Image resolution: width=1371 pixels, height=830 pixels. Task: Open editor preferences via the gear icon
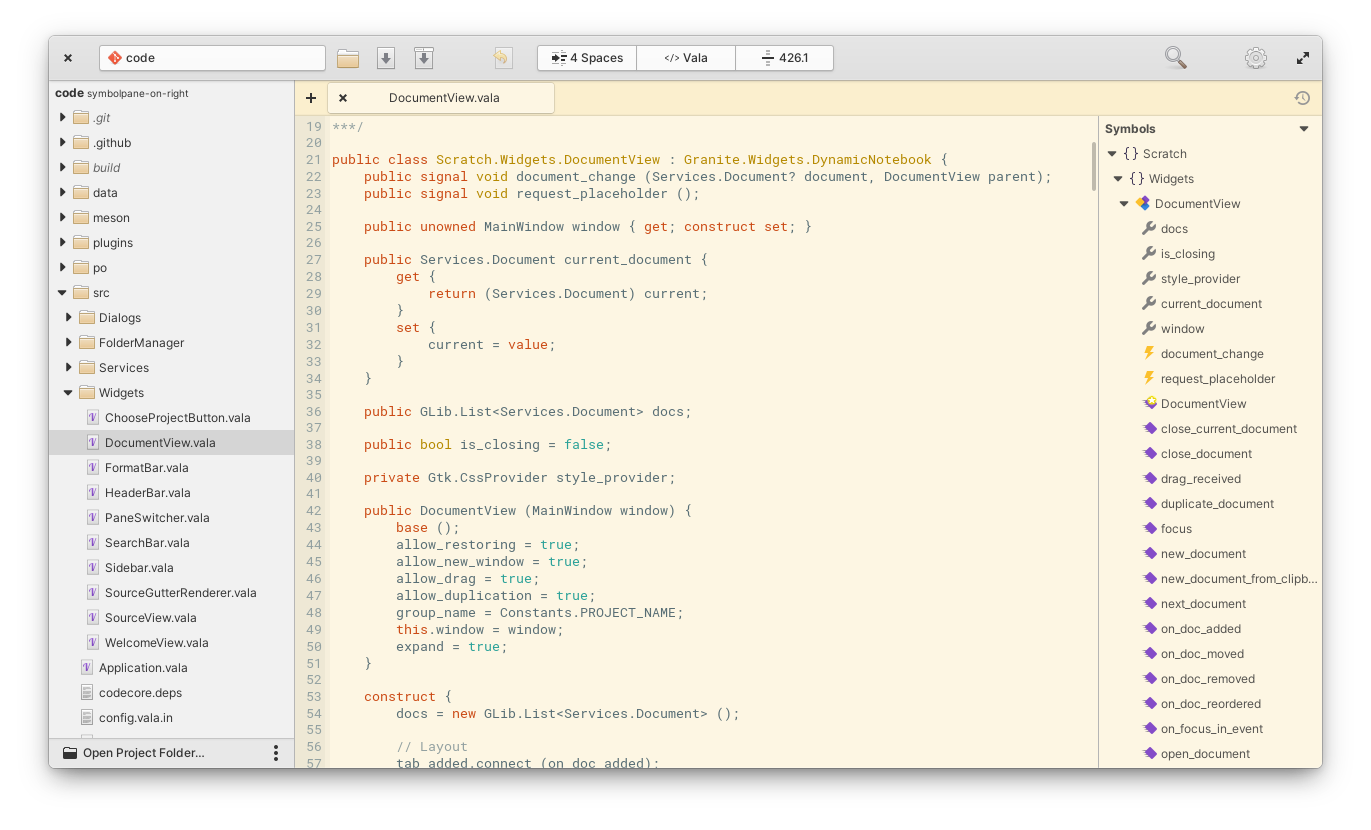pos(1255,58)
